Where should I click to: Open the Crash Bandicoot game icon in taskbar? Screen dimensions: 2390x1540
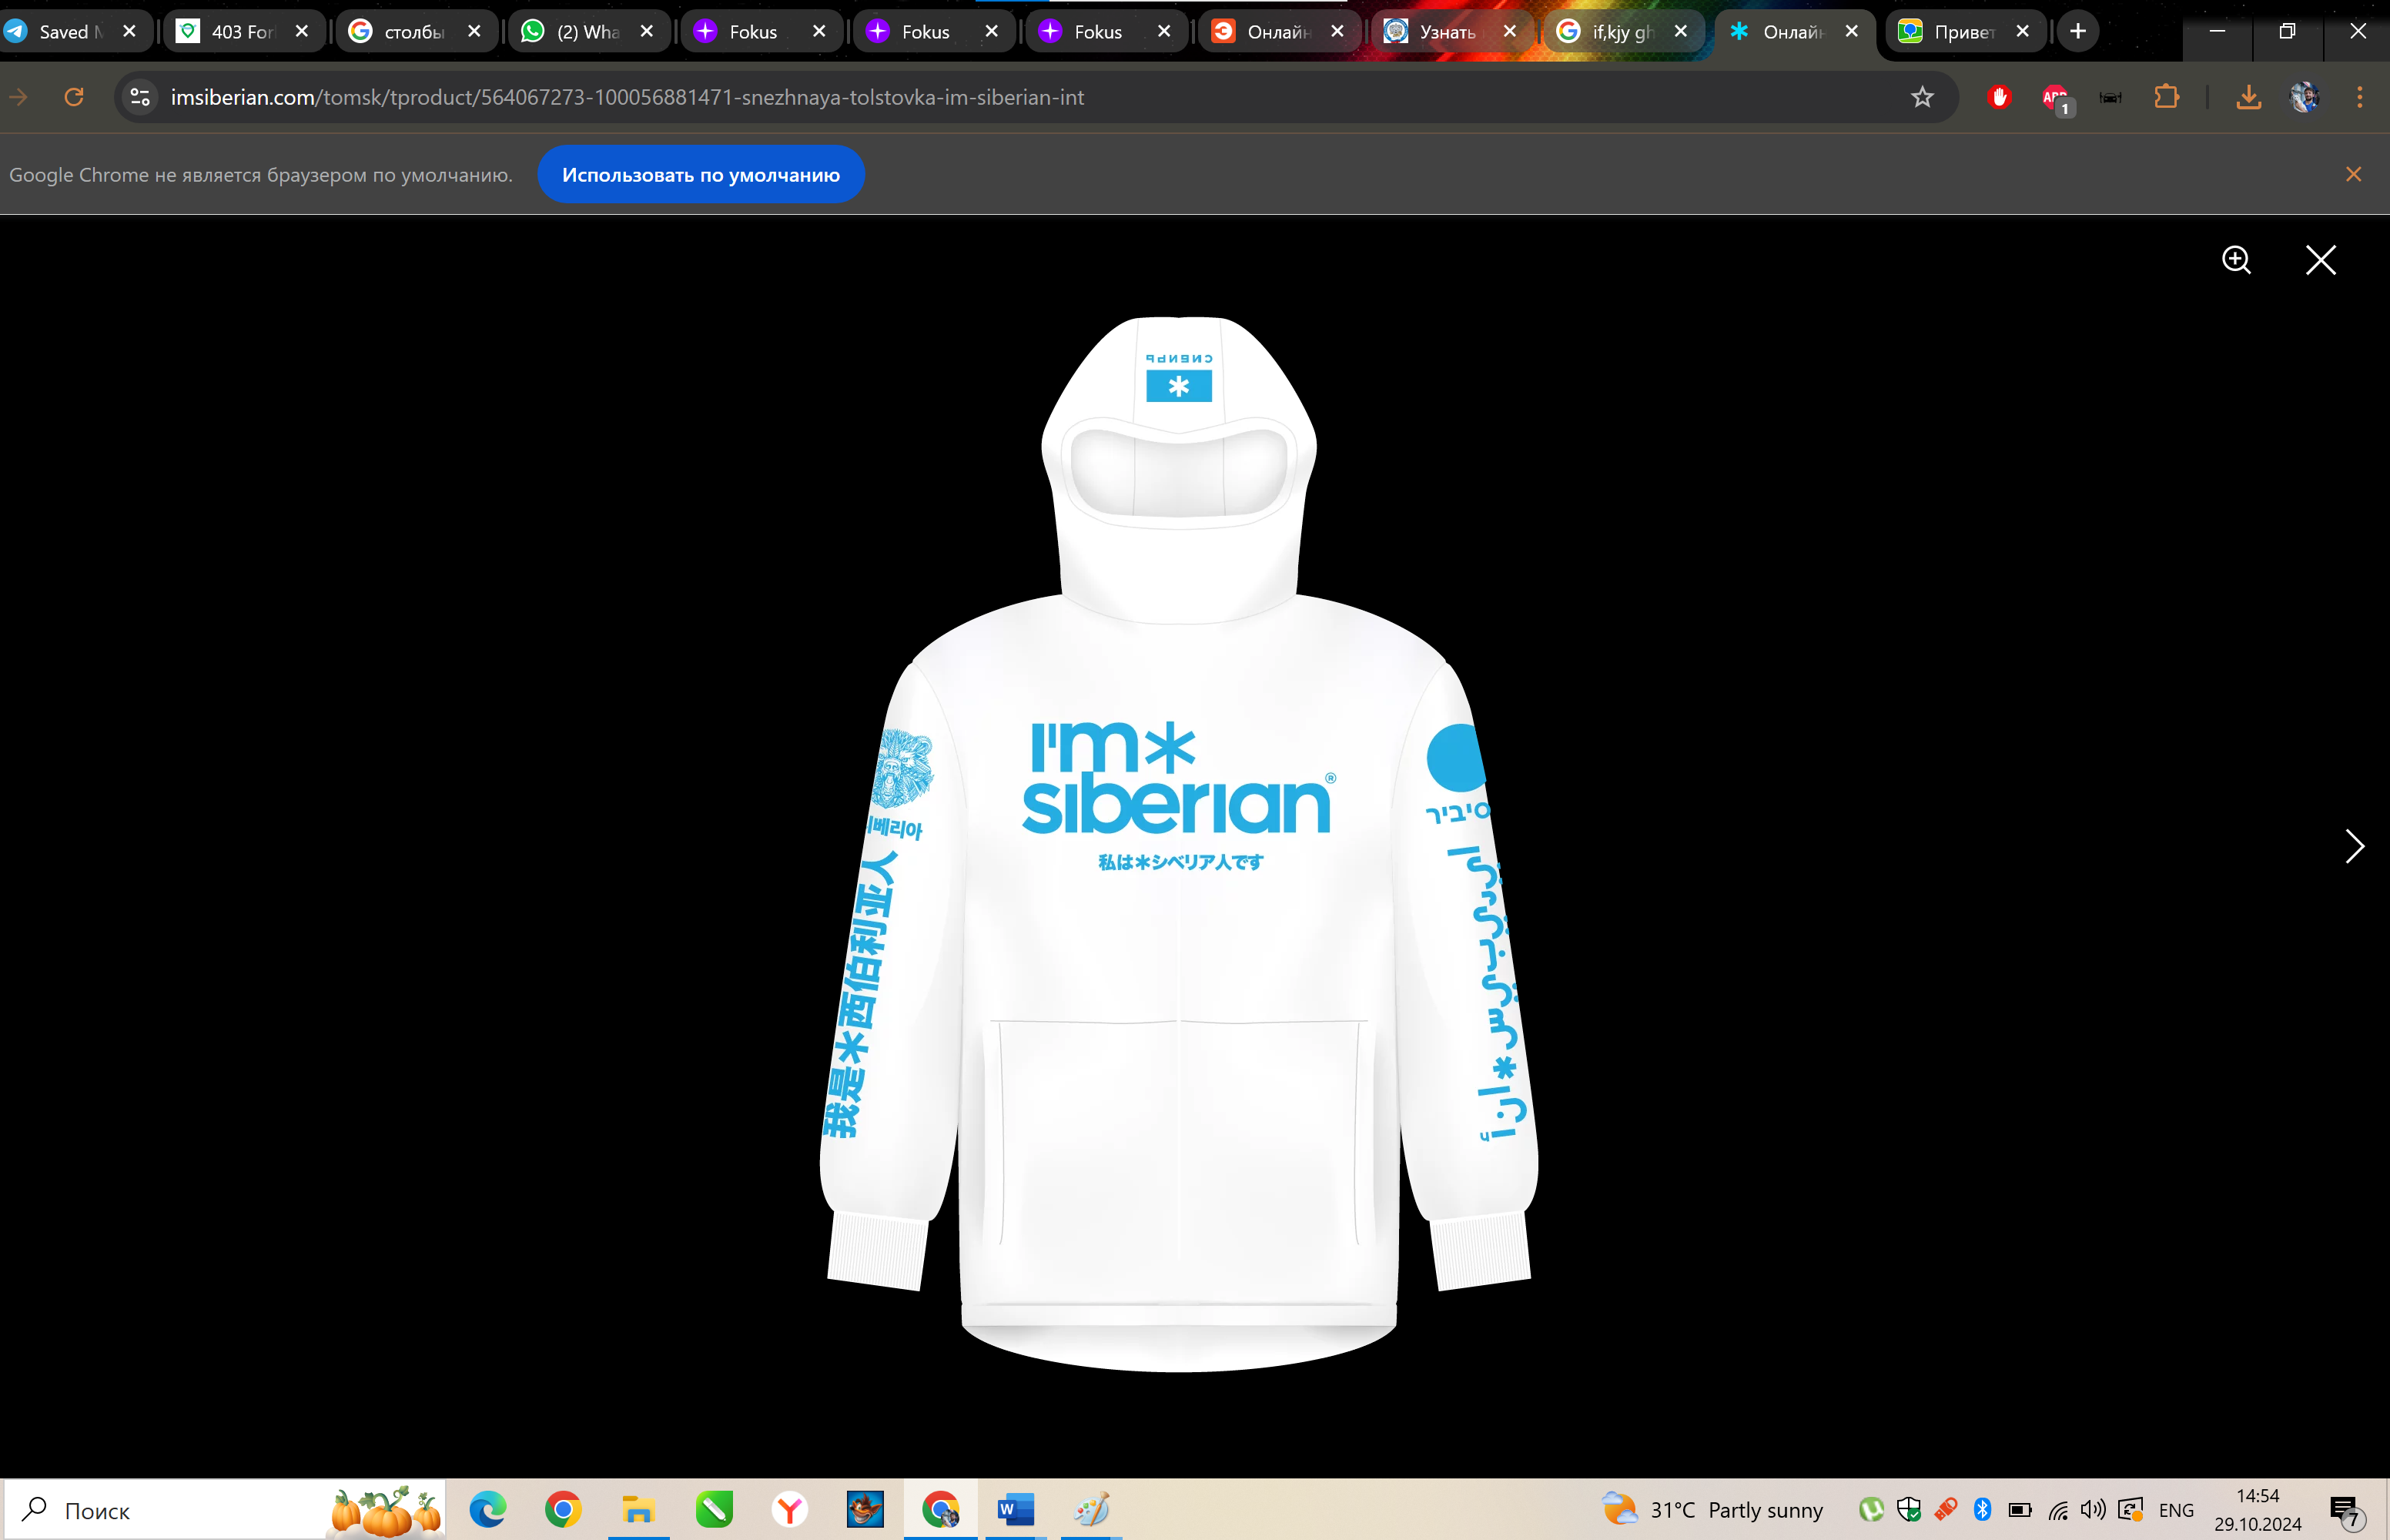[x=865, y=1509]
